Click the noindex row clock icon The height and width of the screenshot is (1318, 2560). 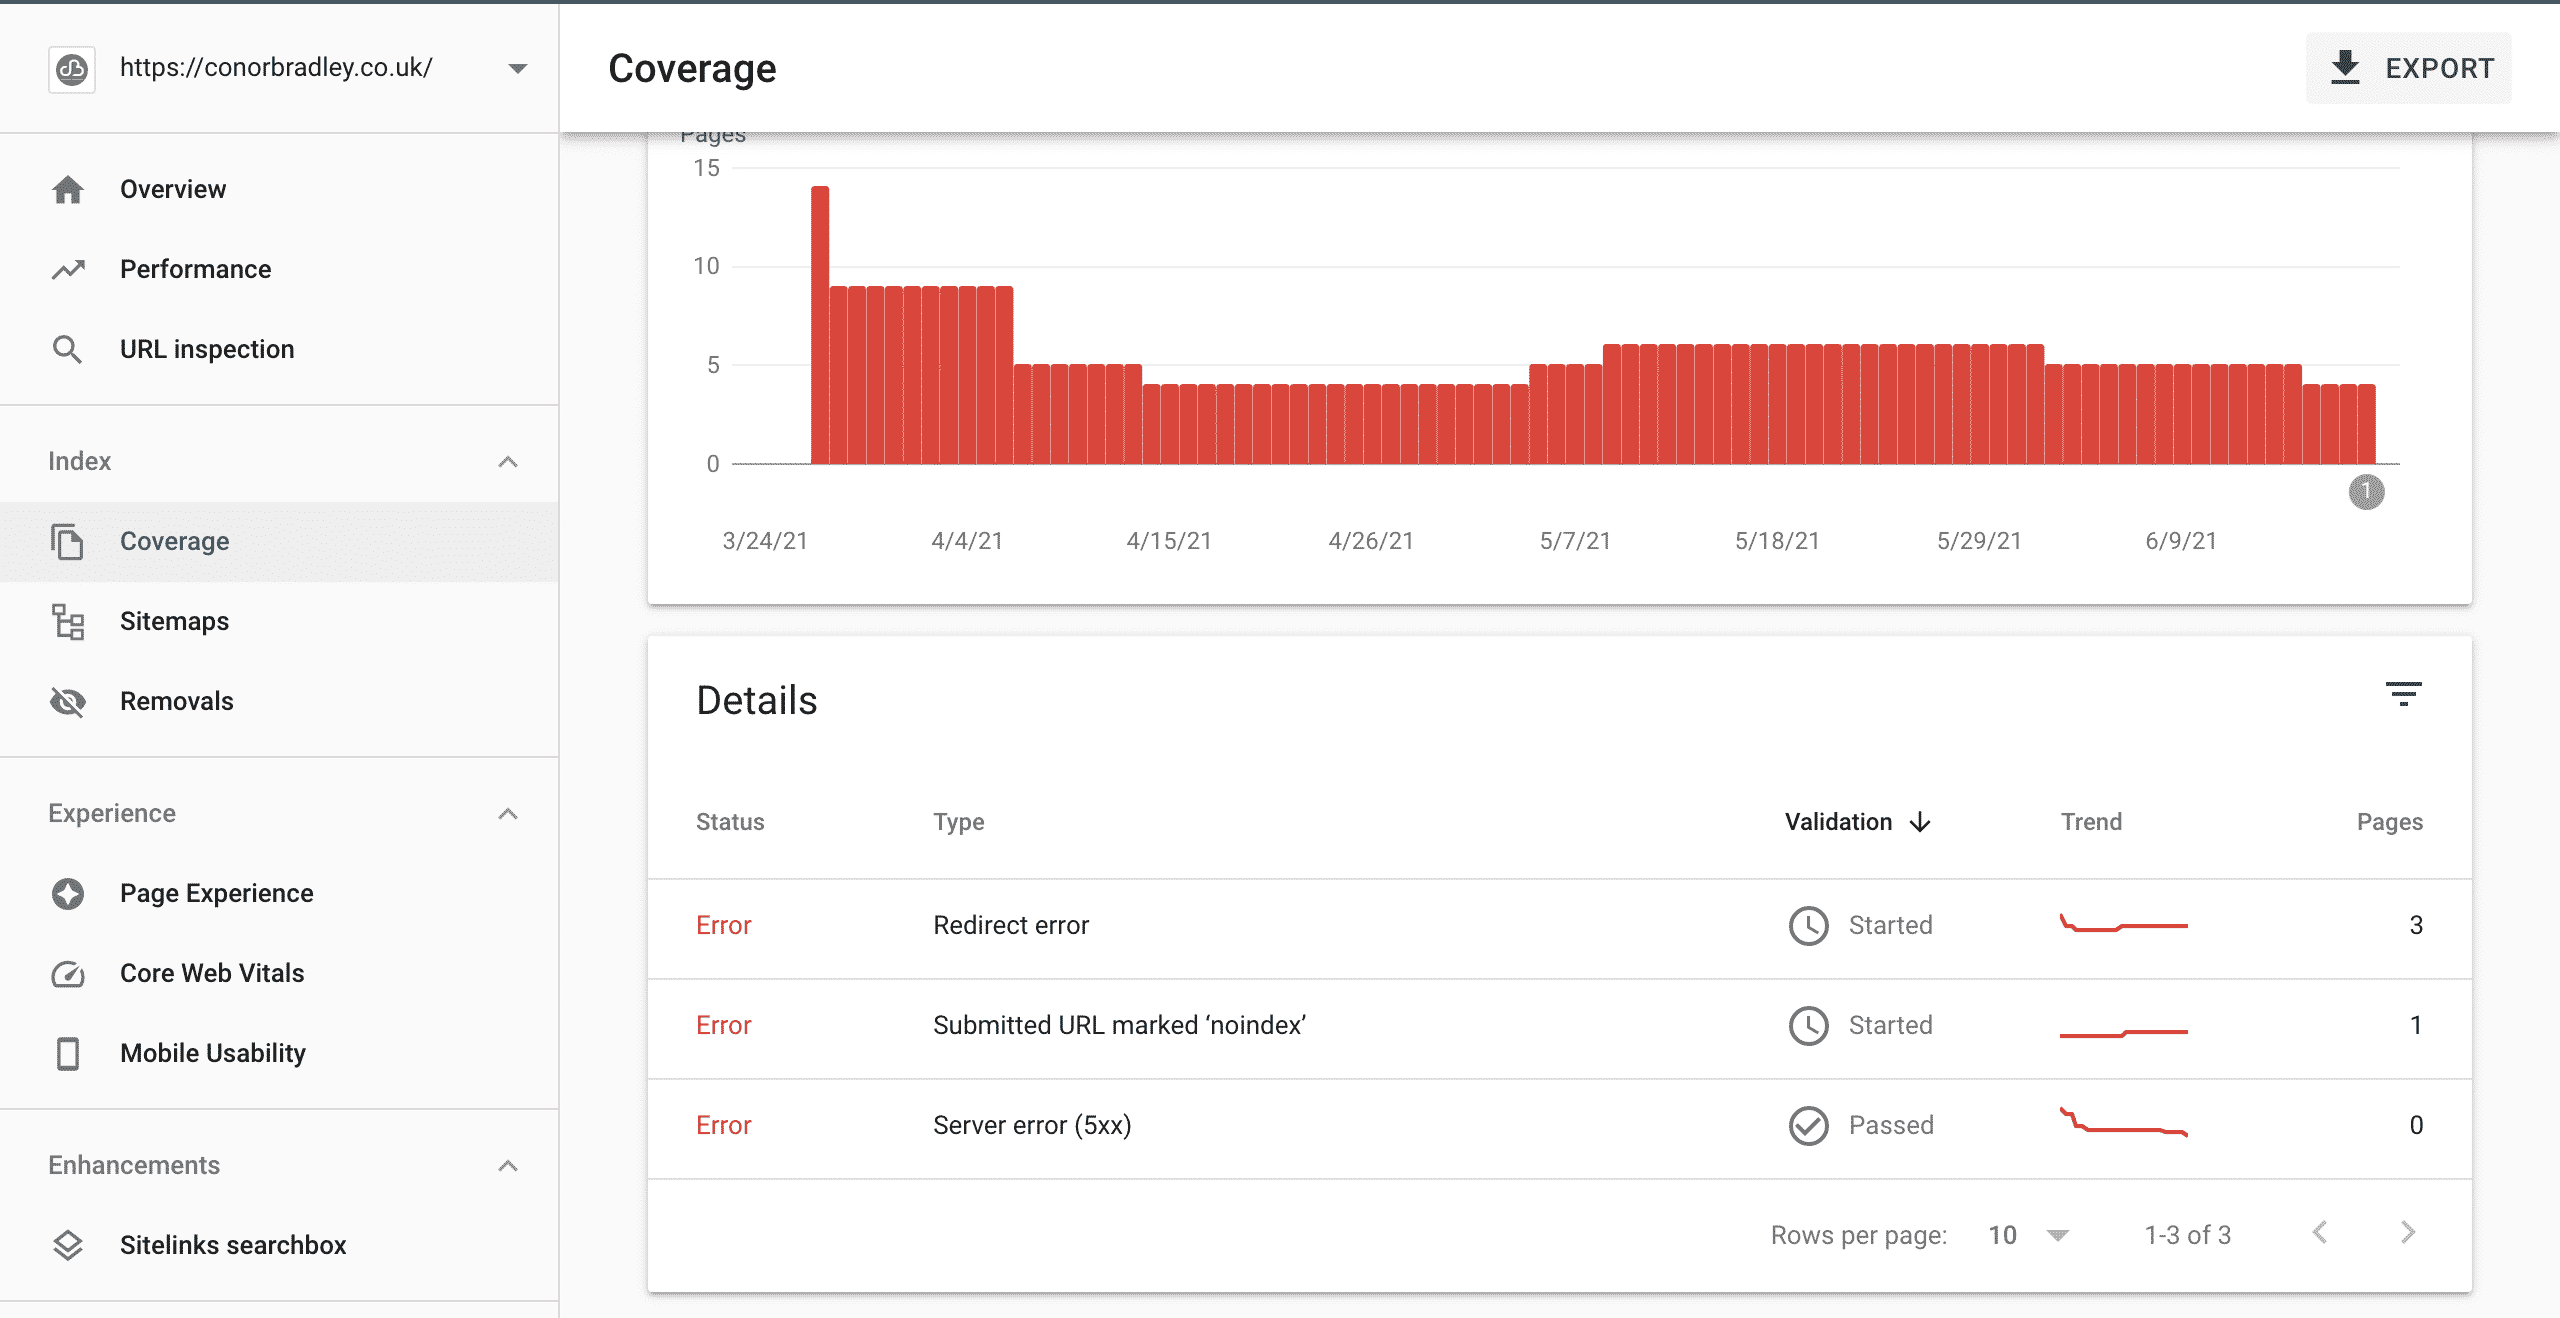1808,1025
